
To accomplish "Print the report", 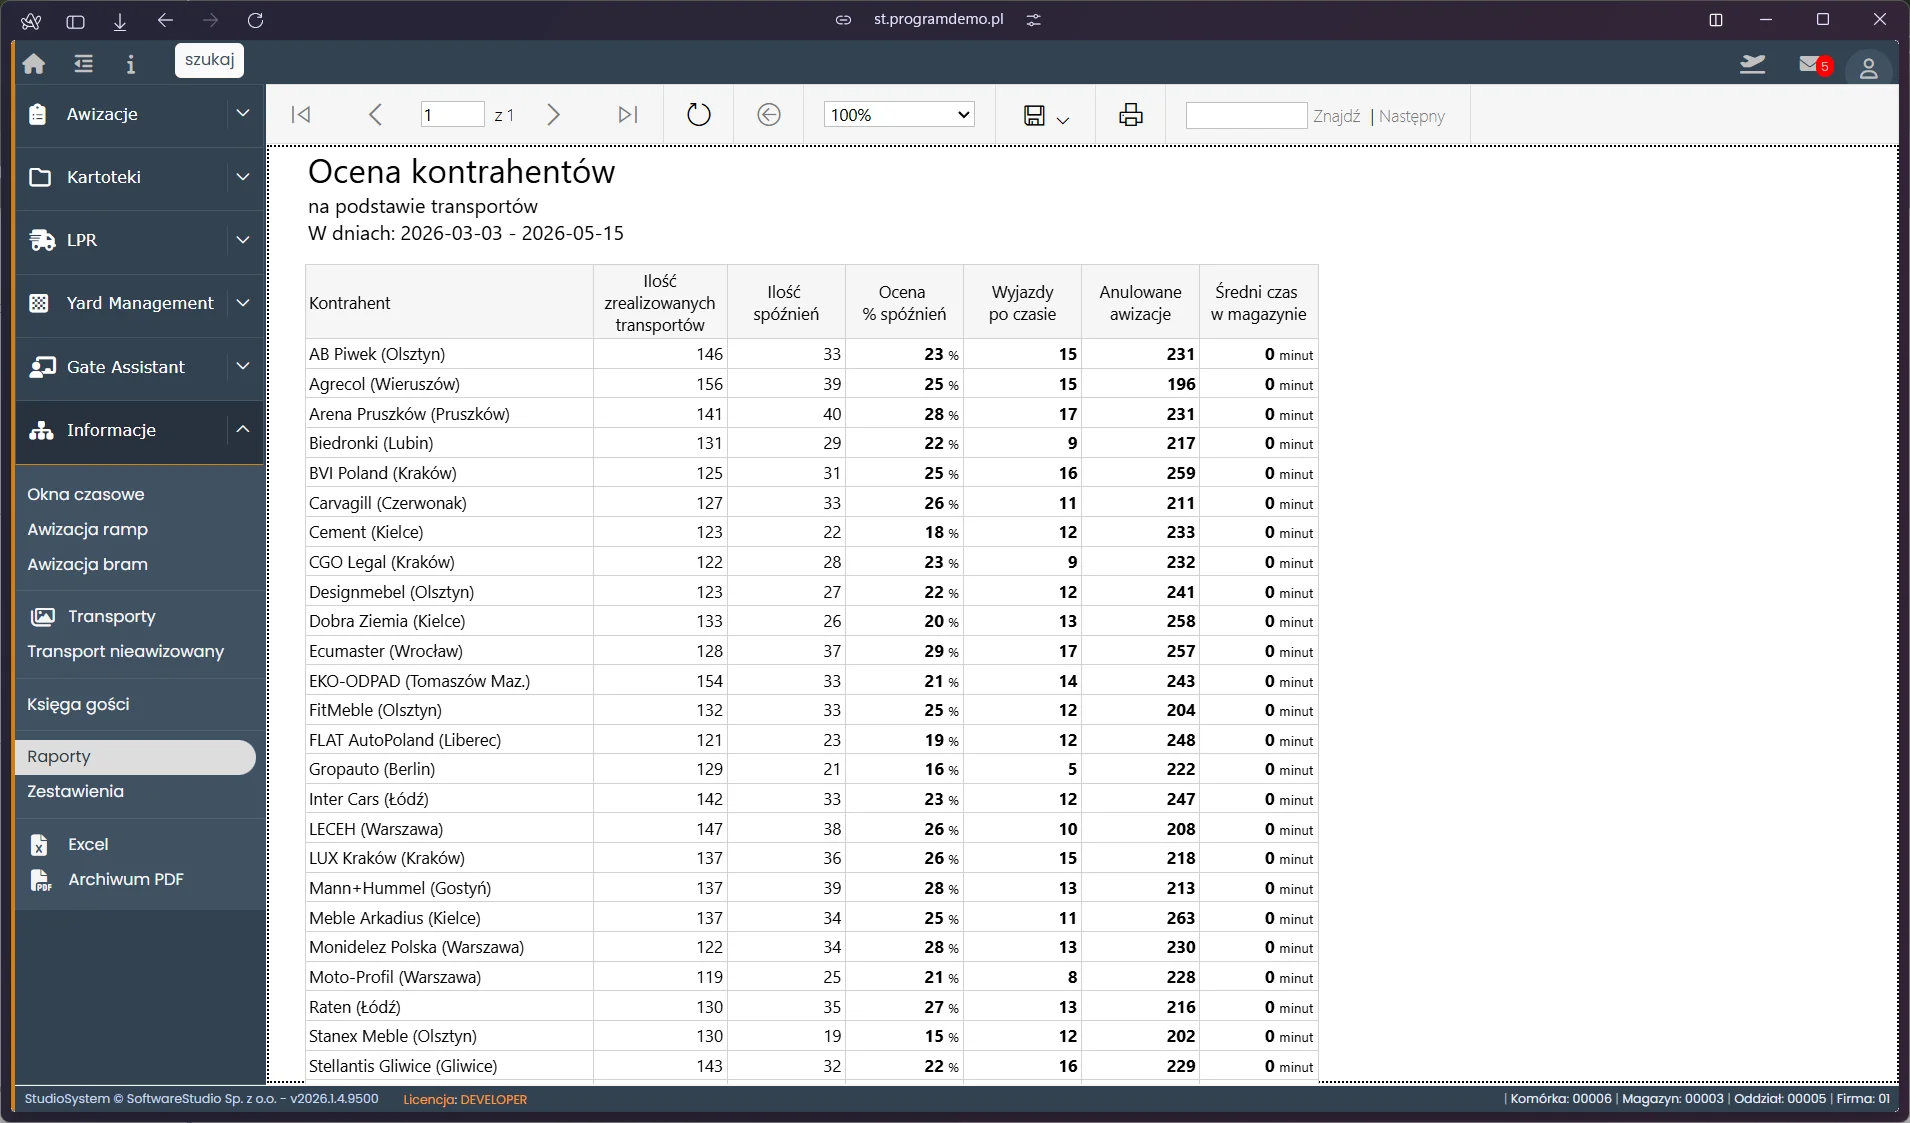I will click(1131, 115).
